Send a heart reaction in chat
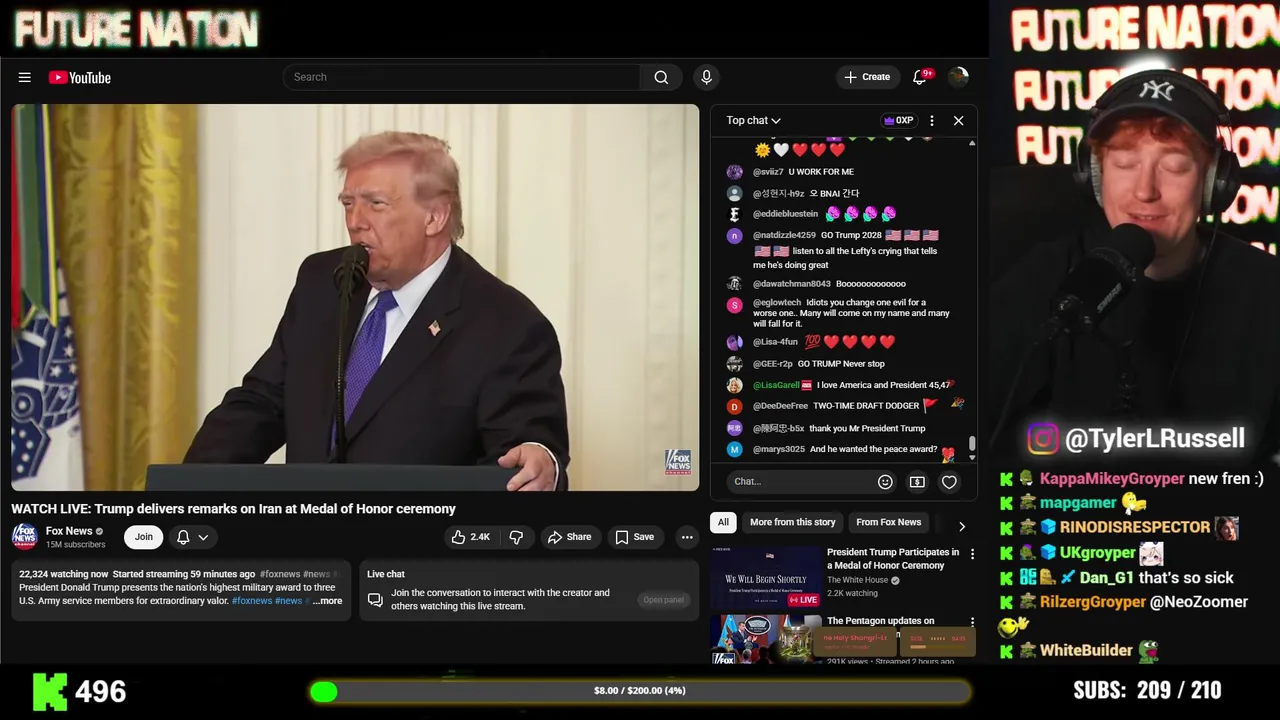 pos(949,482)
